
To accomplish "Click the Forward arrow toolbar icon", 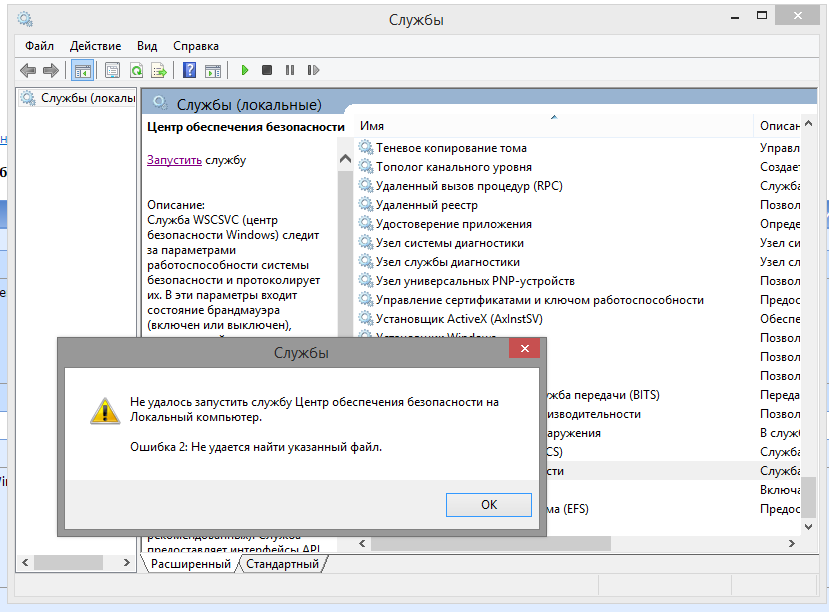I will [x=50, y=70].
